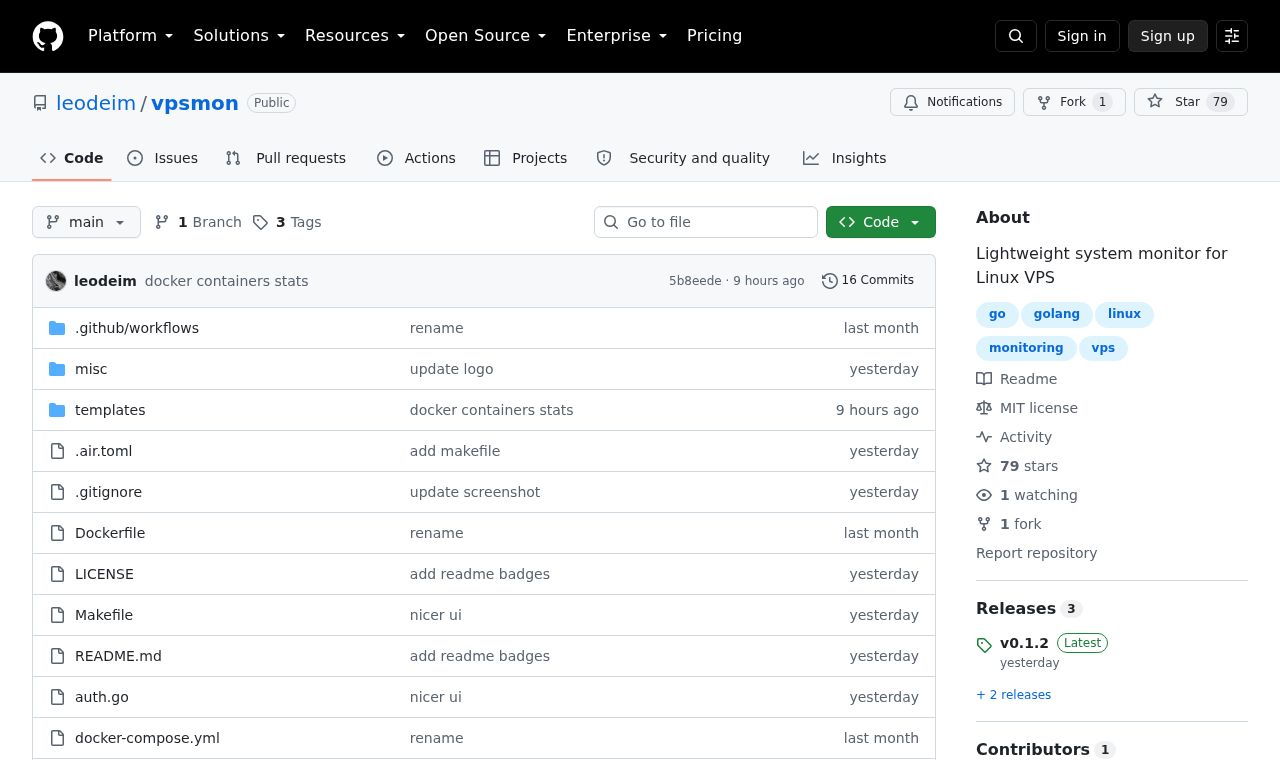This screenshot has width=1280, height=760.
Task: Switch to the Issues tab
Action: (163, 158)
